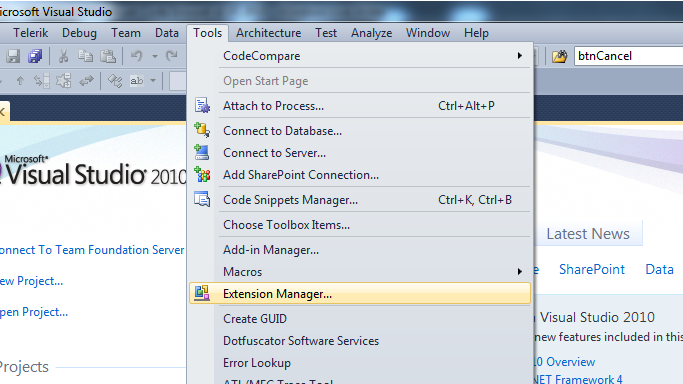
Task: Click the SharePoint link under Latest News
Action: click(592, 269)
